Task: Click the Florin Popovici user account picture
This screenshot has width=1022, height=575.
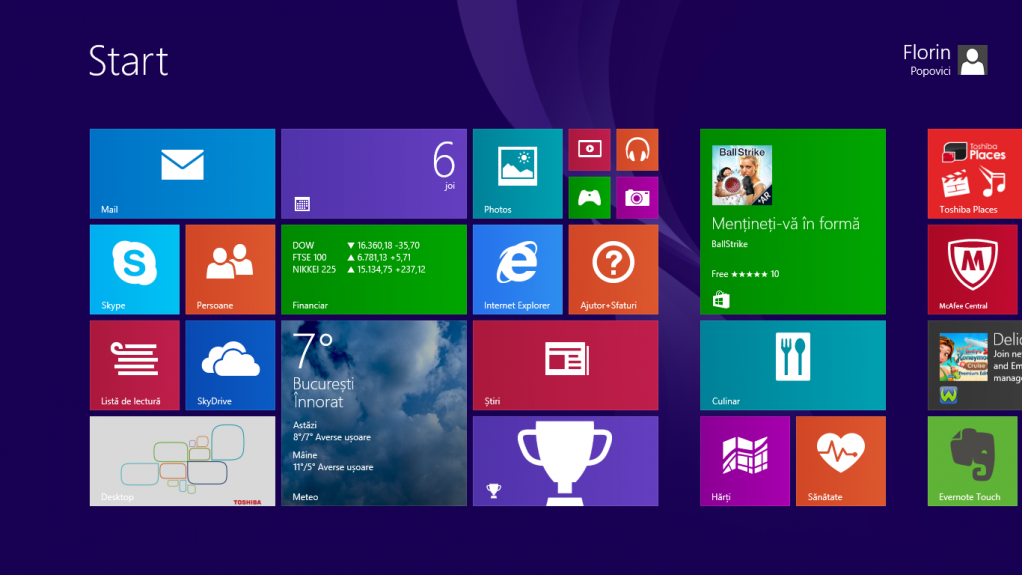Action: 972,60
